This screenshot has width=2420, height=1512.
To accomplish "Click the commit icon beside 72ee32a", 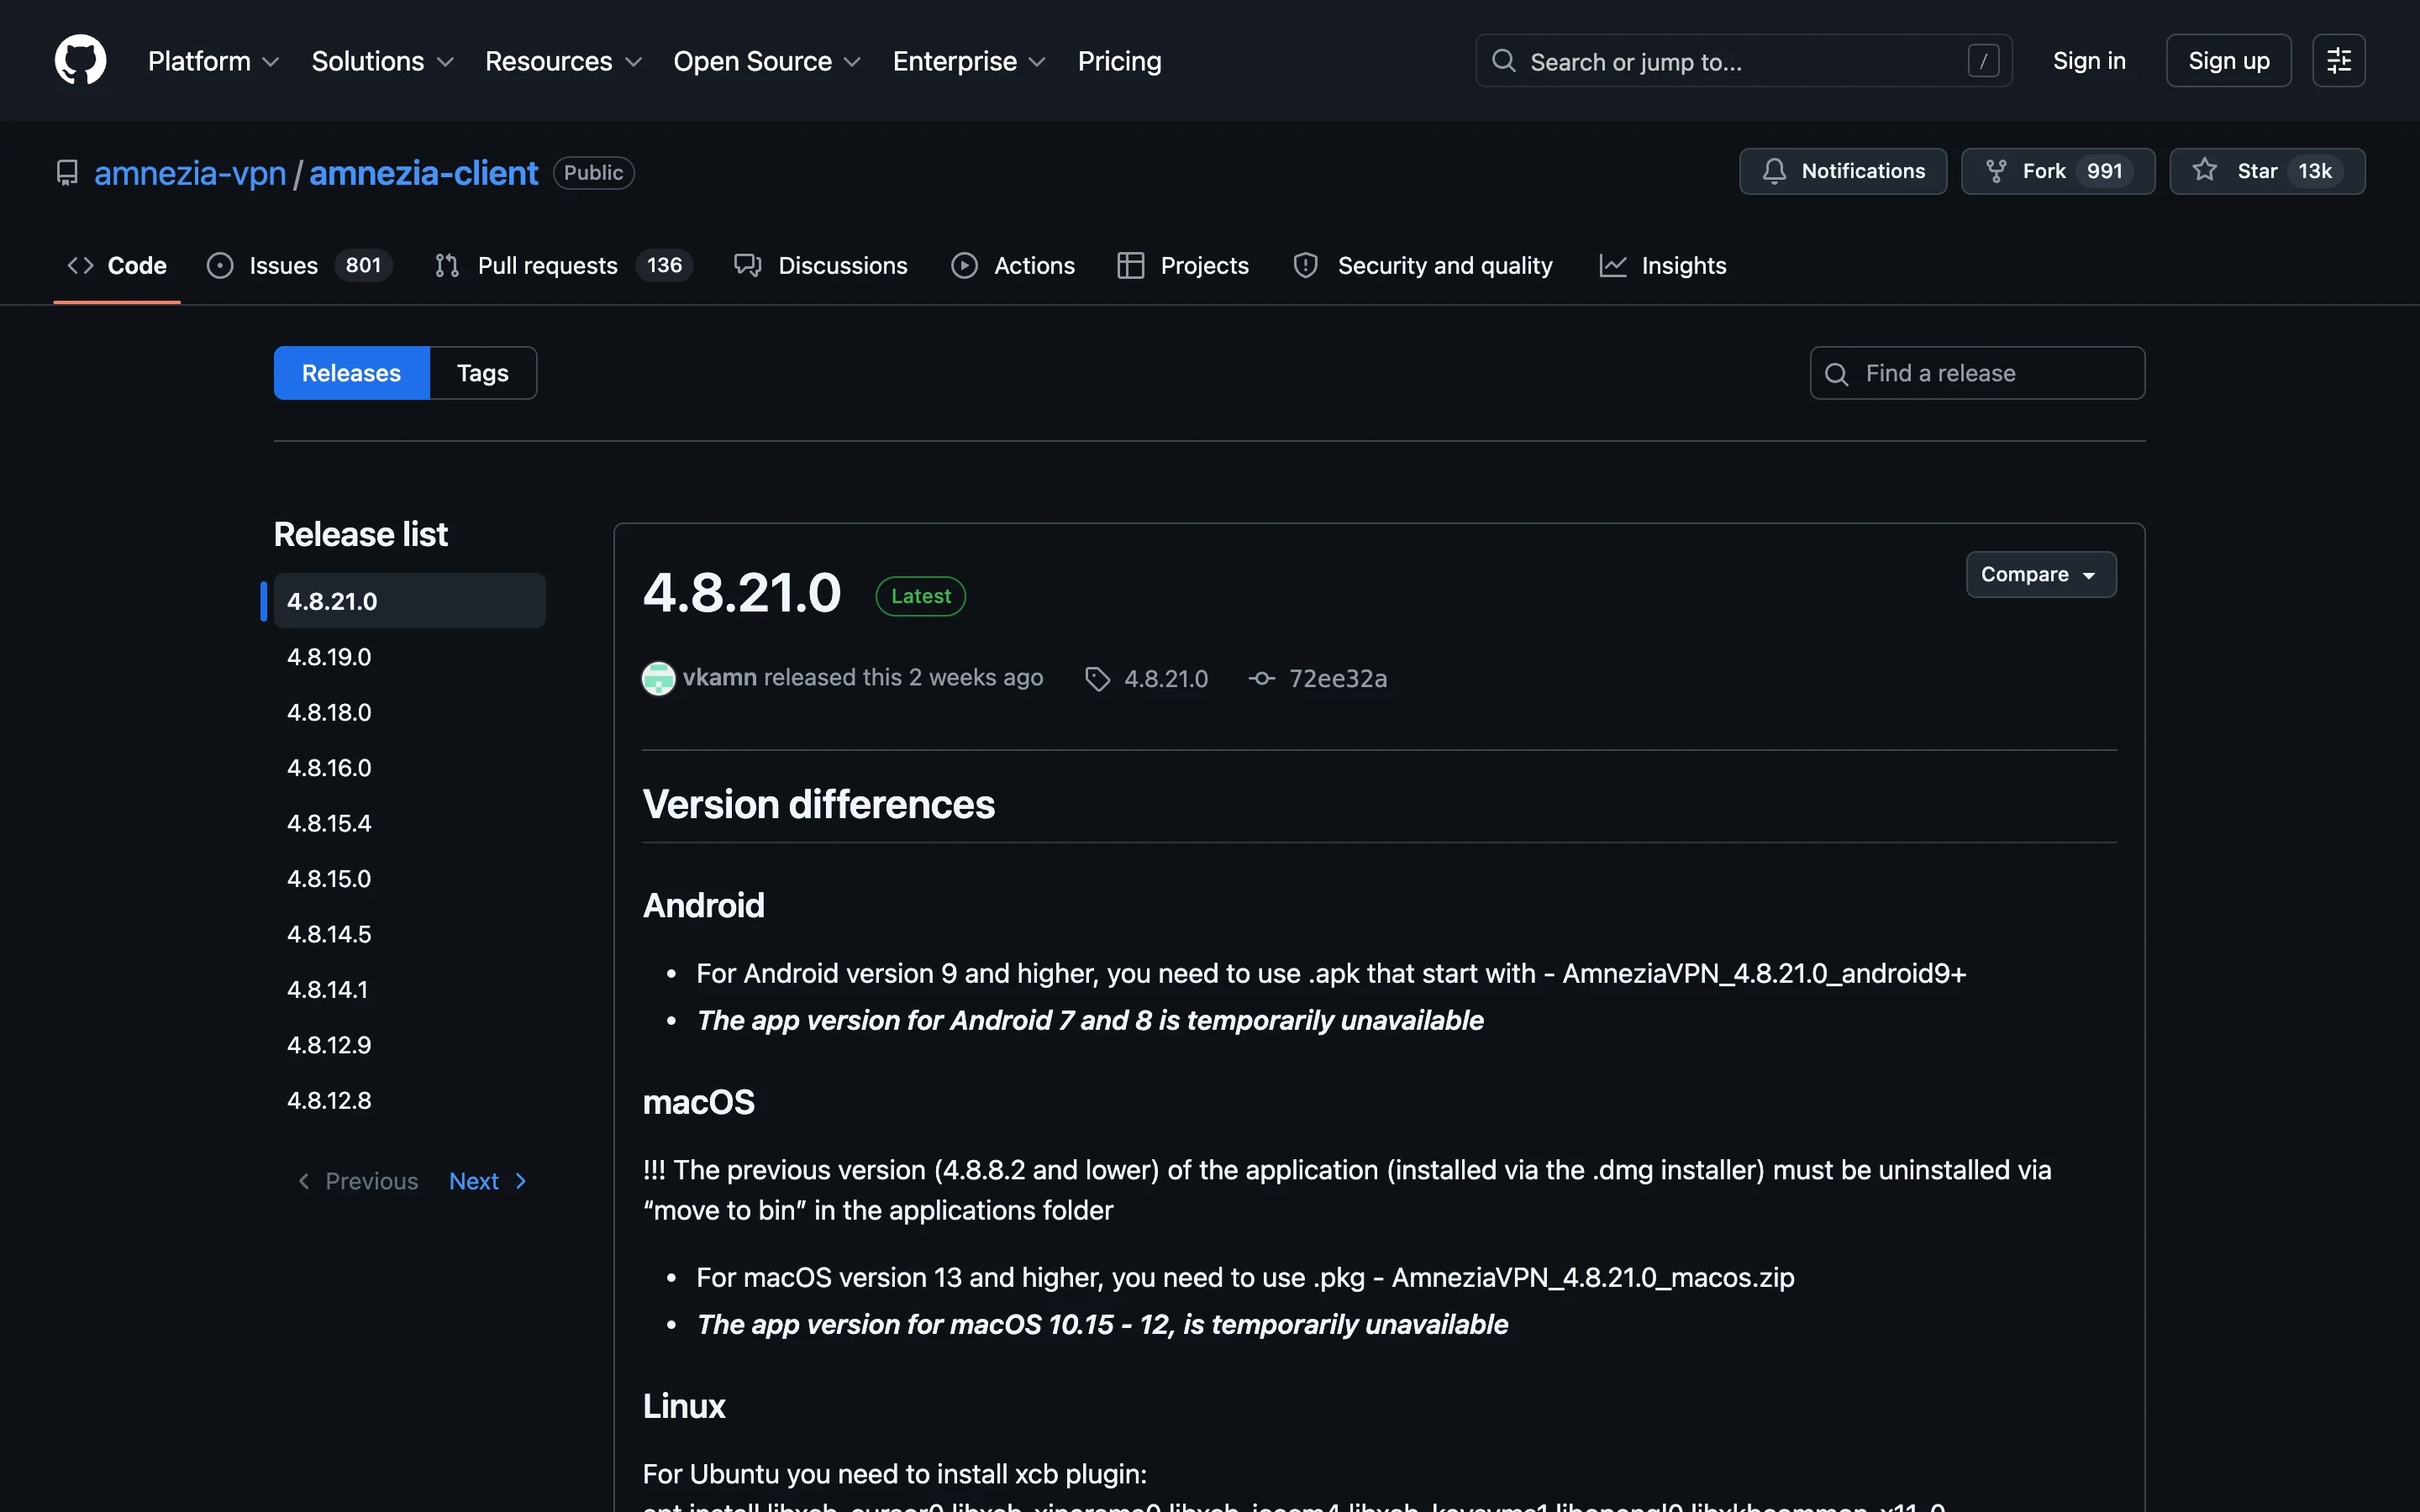I will tap(1261, 678).
